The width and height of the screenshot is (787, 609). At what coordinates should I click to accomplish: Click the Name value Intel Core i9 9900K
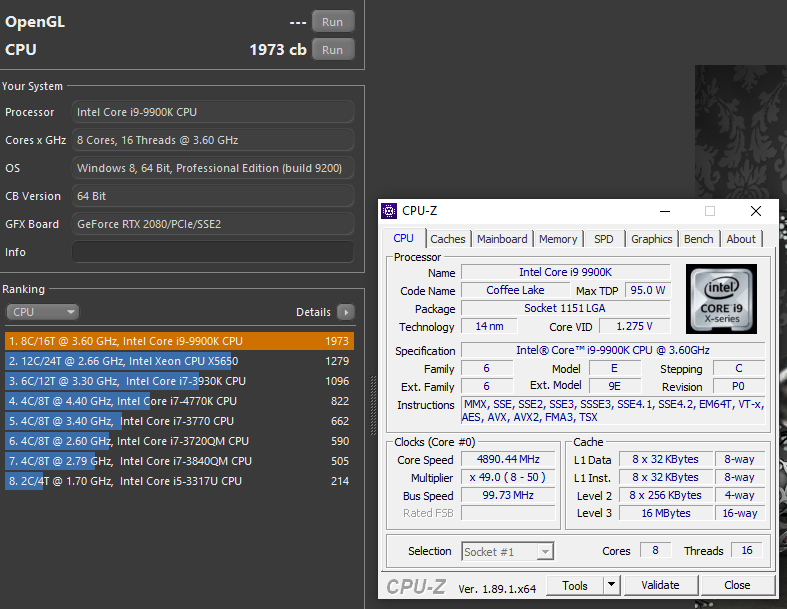[x=565, y=272]
